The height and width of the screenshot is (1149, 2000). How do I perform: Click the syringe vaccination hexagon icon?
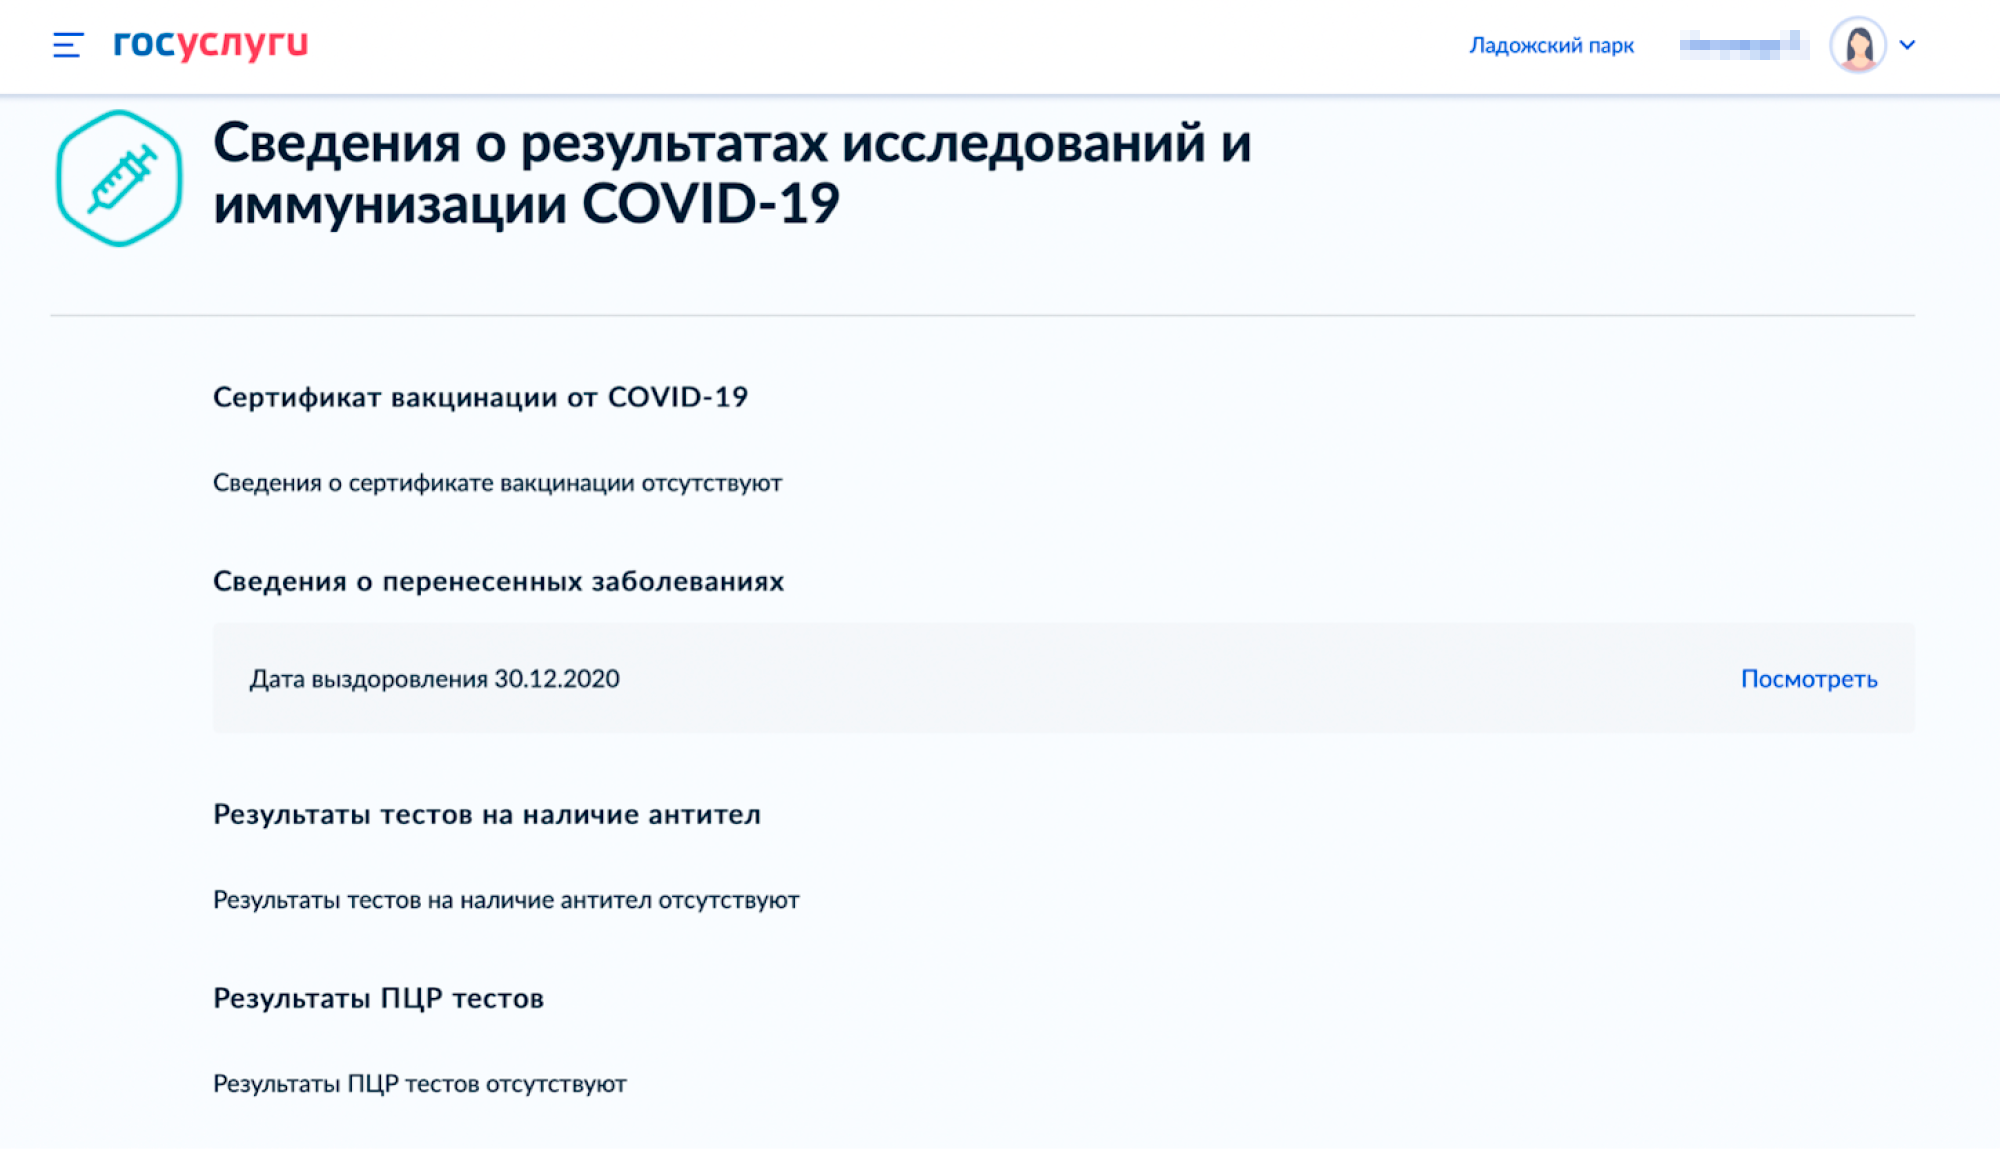point(119,178)
